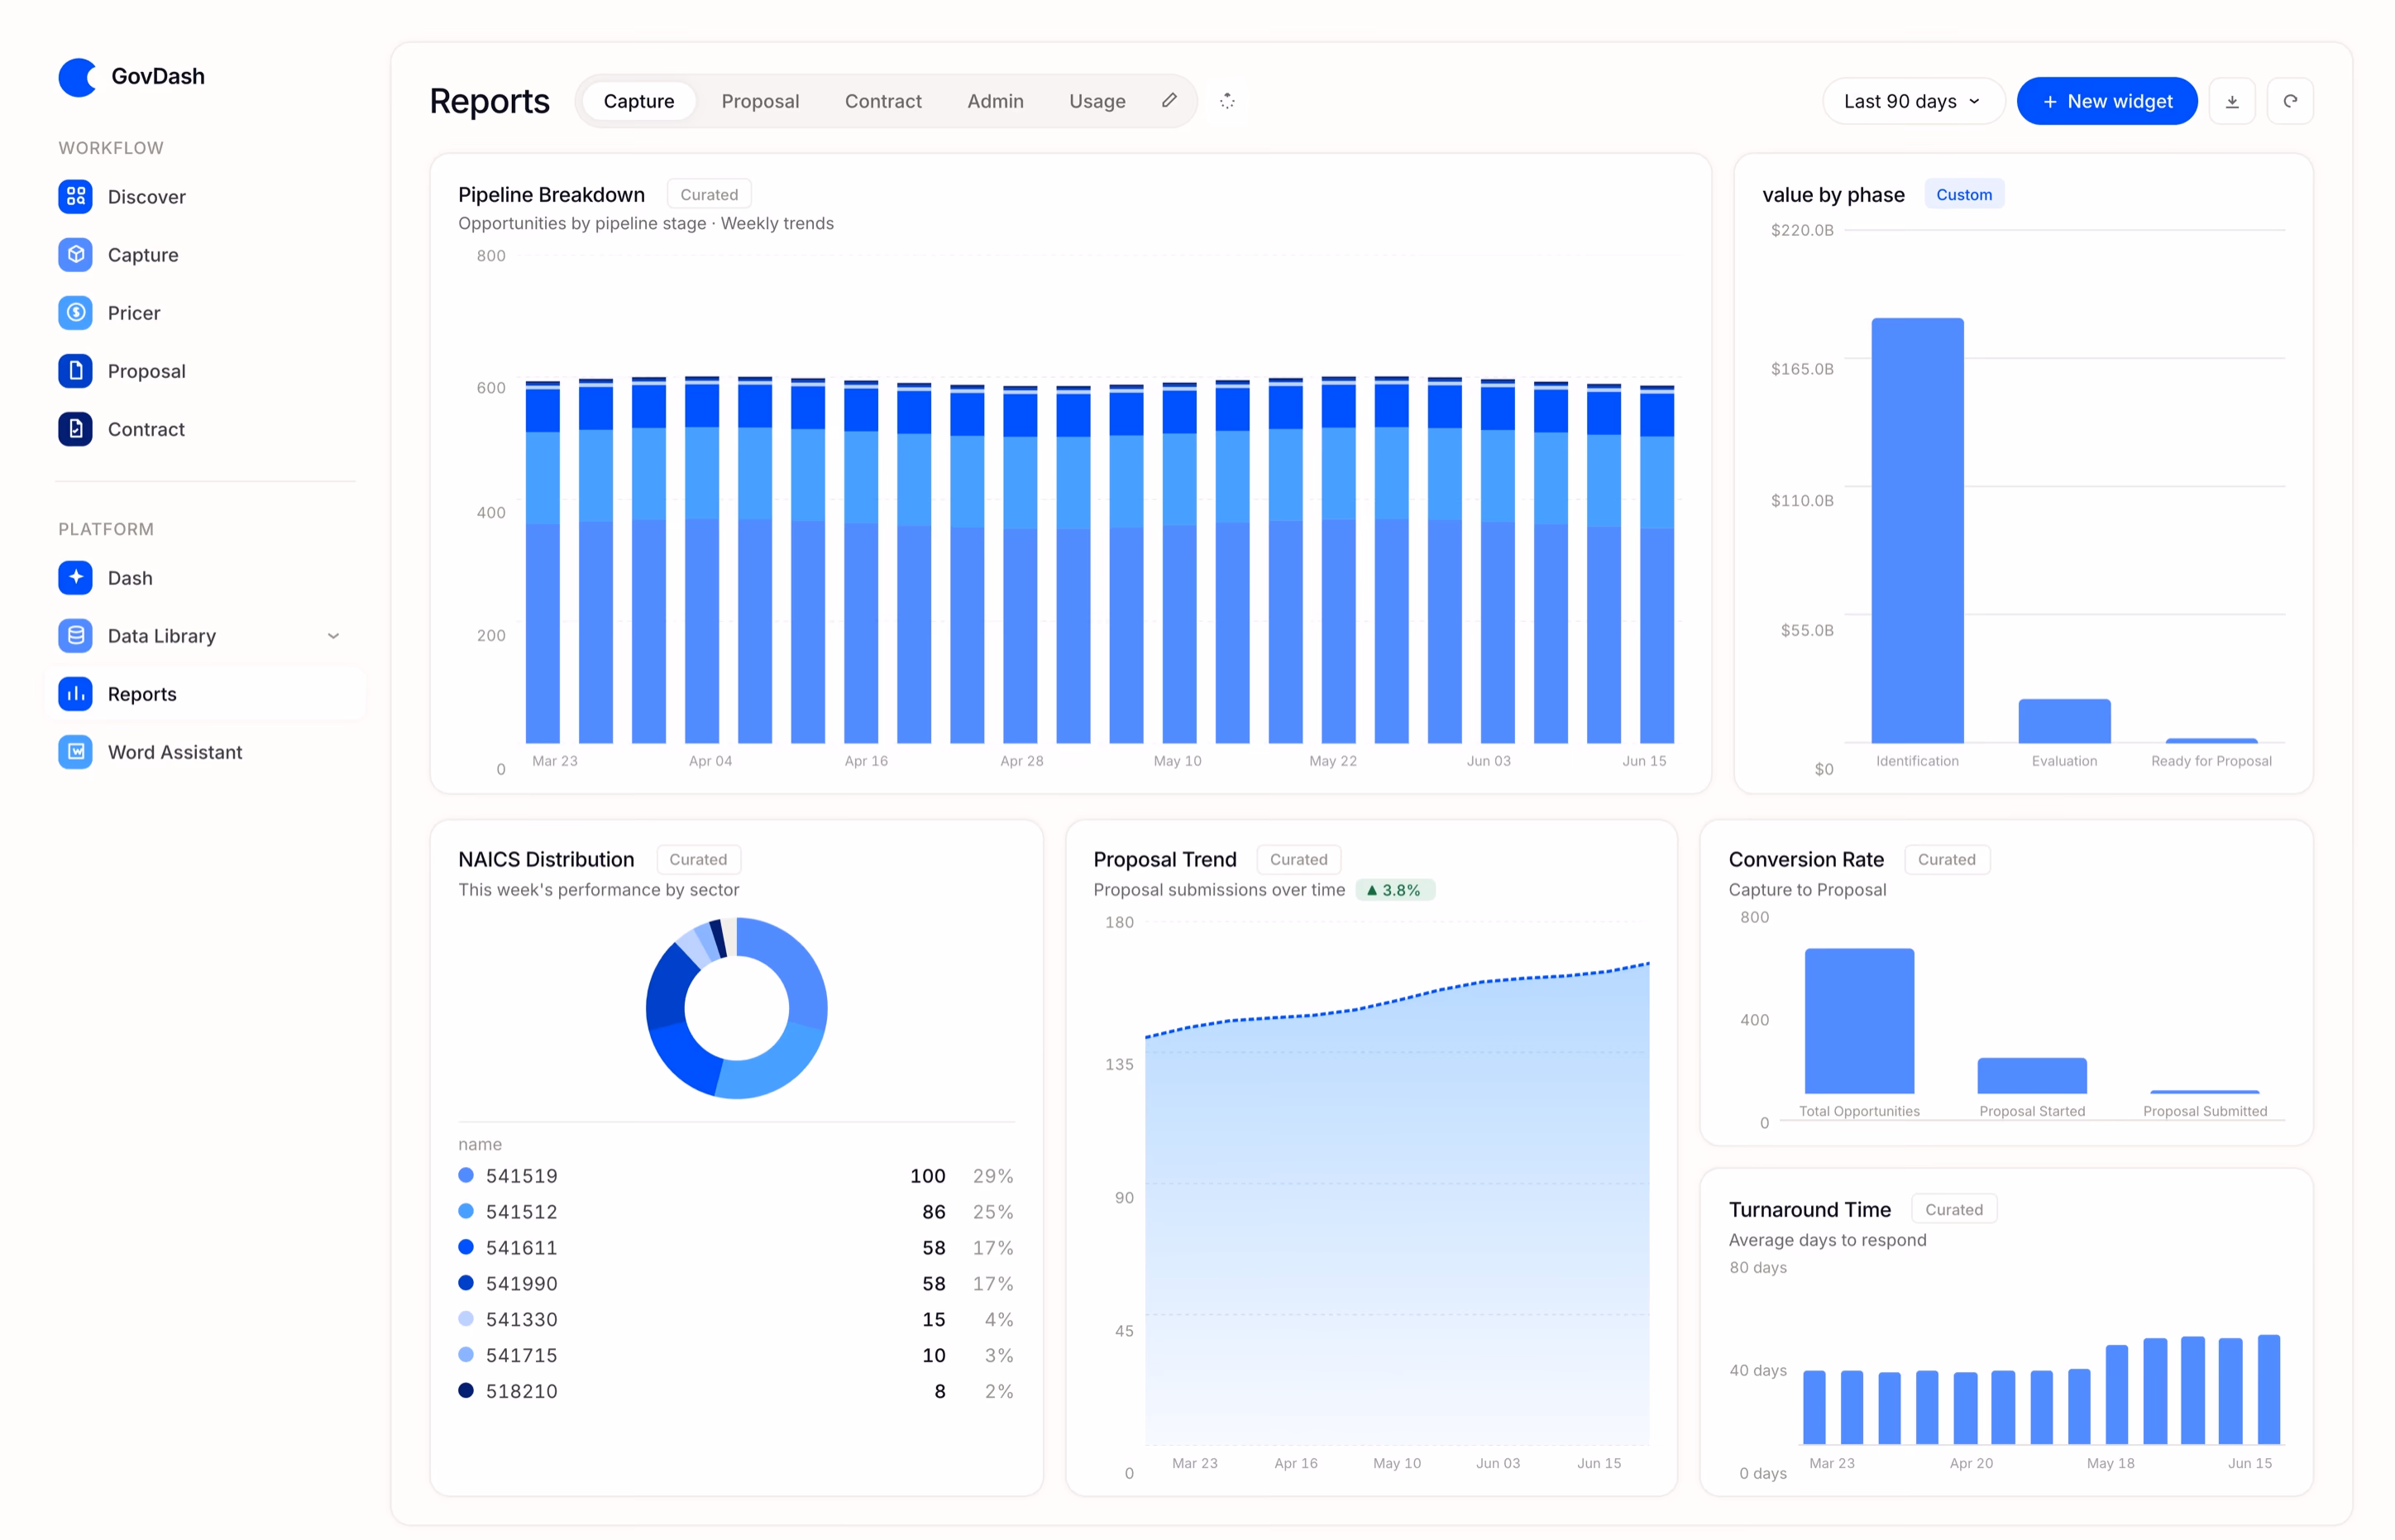
Task: Open the Last 90 days dropdown
Action: tap(1912, 101)
